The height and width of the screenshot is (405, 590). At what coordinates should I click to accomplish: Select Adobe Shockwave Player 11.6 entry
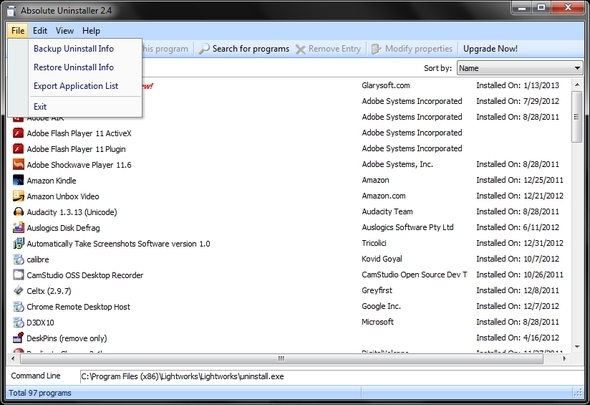79,165
